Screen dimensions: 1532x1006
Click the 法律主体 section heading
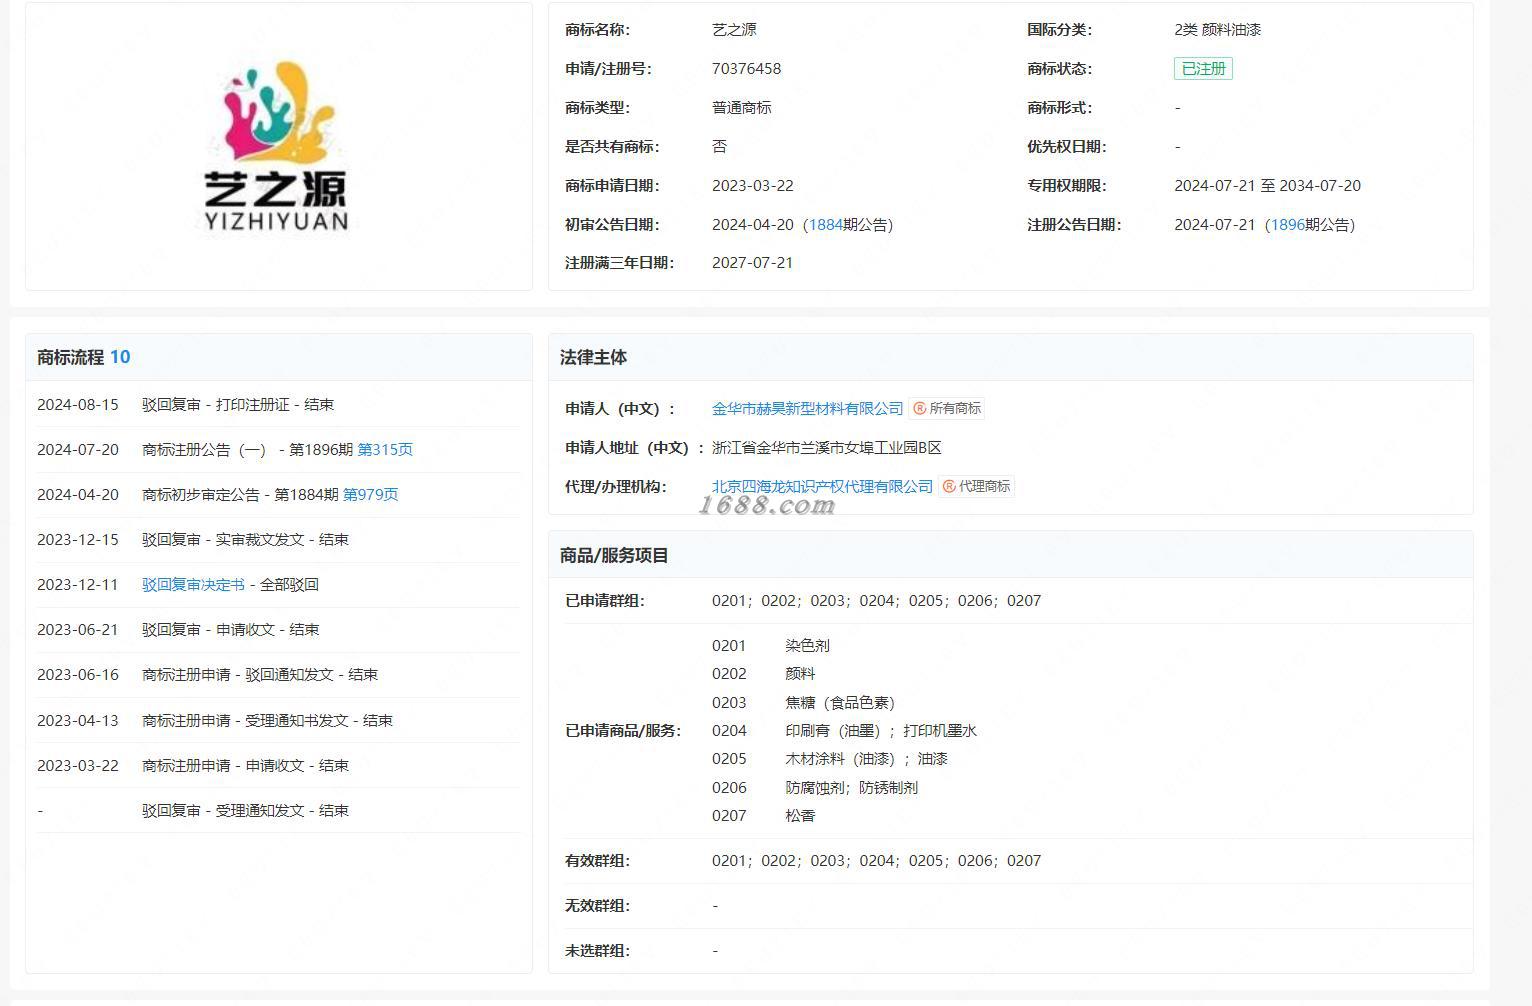point(594,357)
